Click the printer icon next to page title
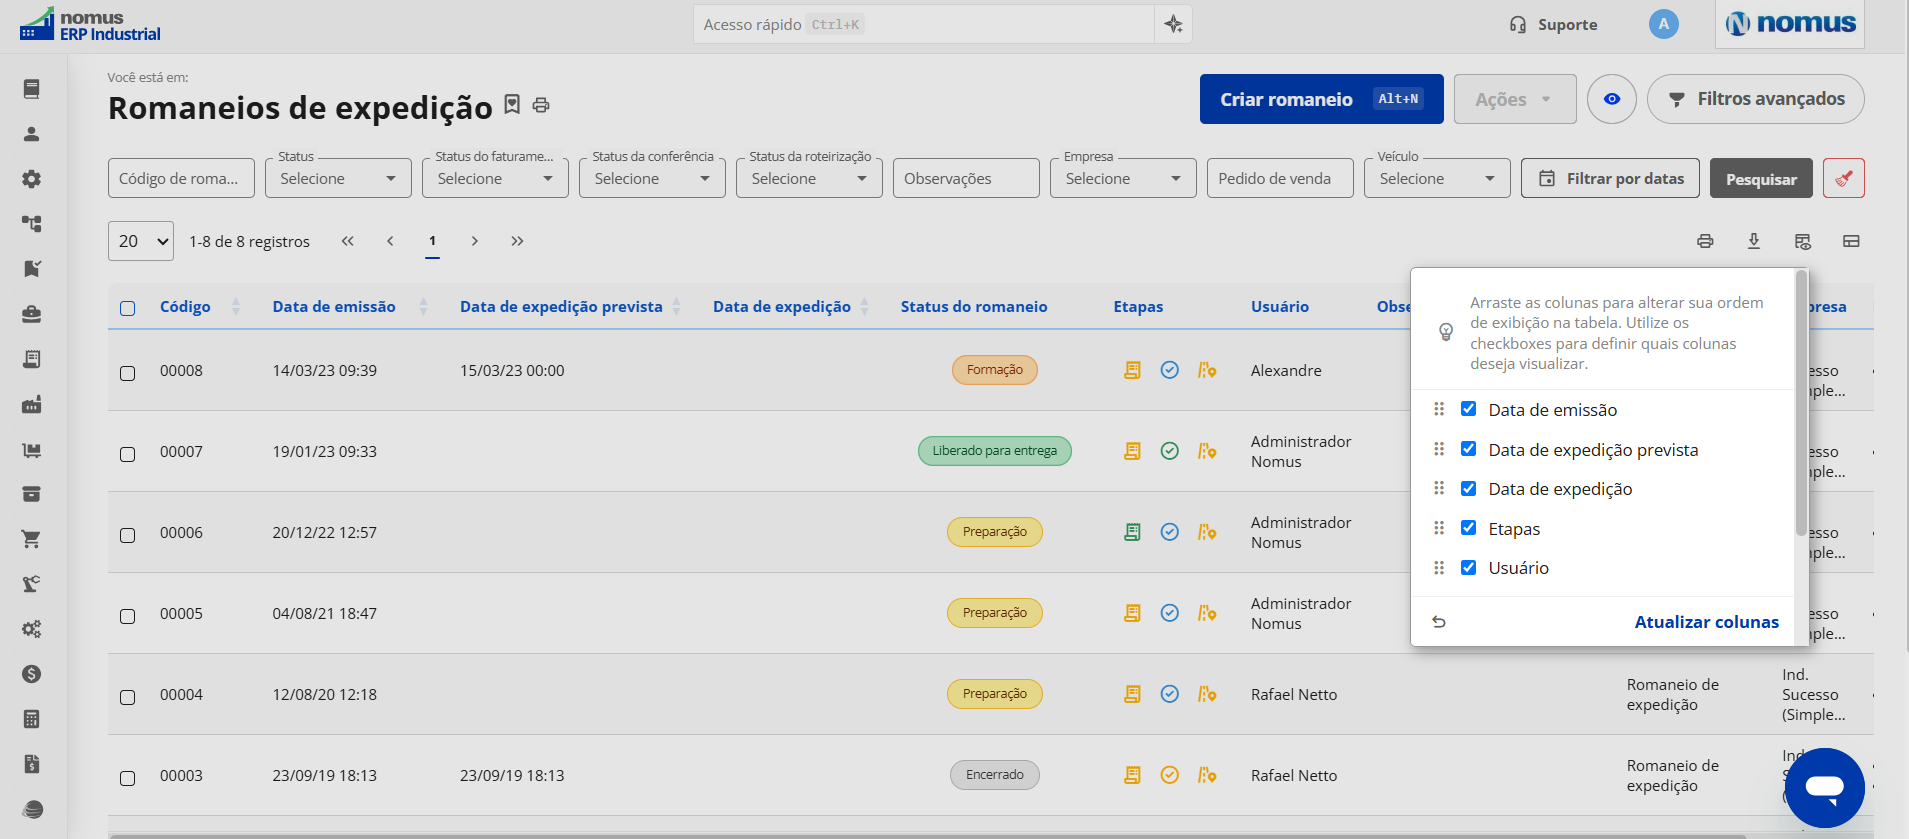The width and height of the screenshot is (1909, 839). tap(541, 105)
